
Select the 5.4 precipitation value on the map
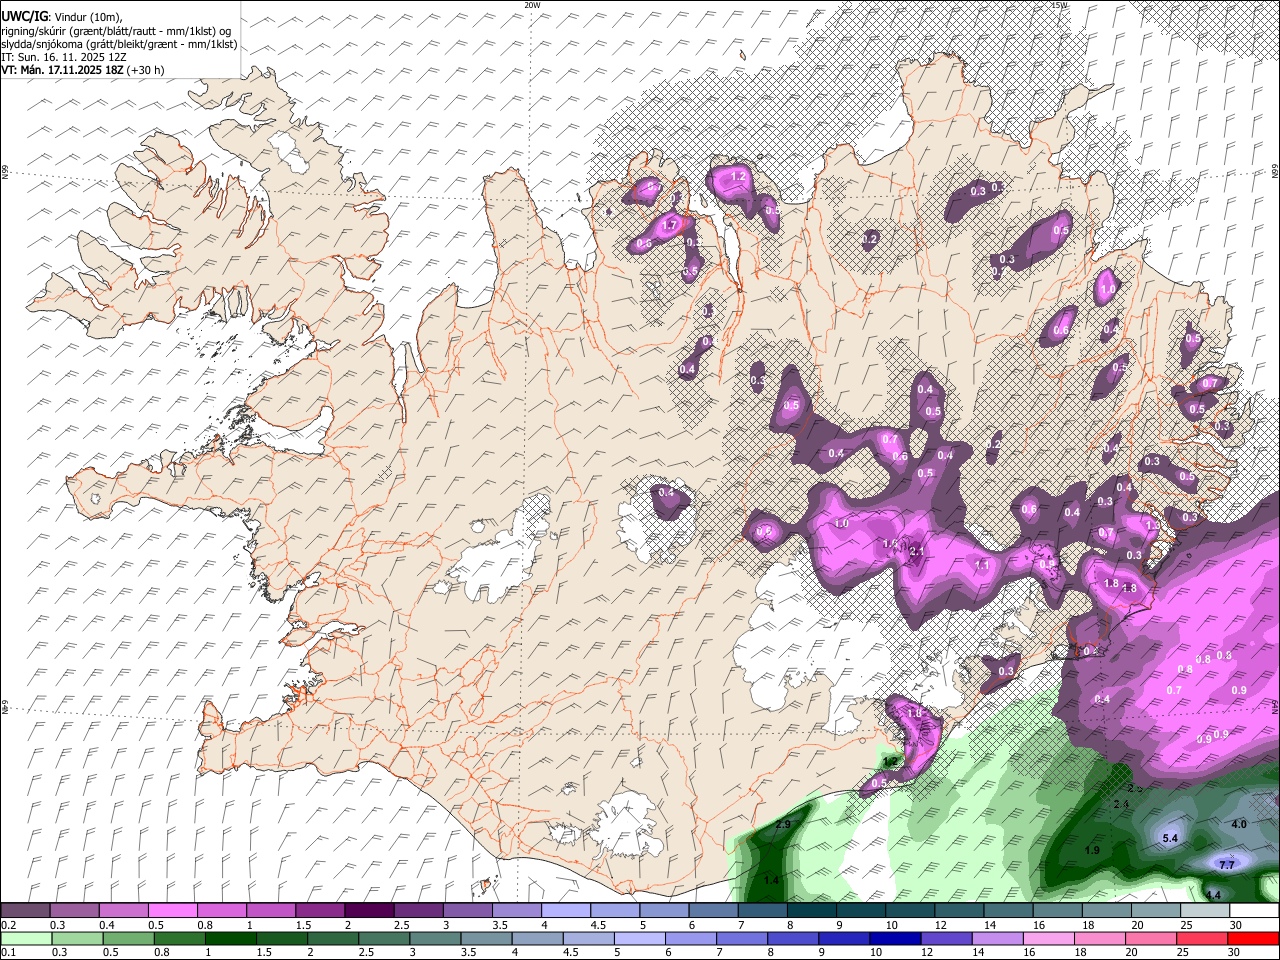[1171, 838]
